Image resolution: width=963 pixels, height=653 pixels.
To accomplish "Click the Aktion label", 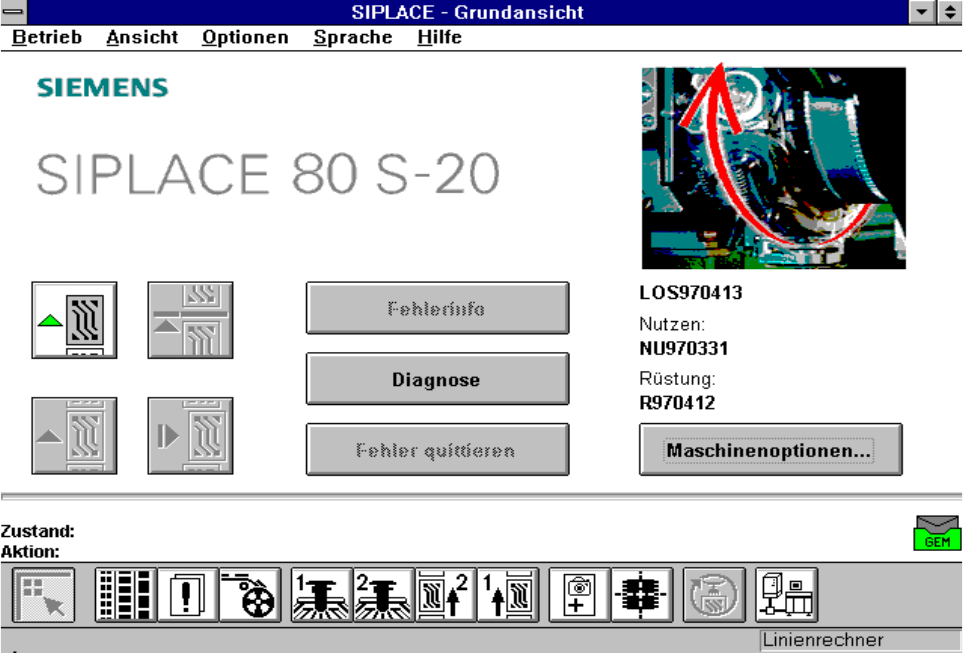I will coord(30,551).
